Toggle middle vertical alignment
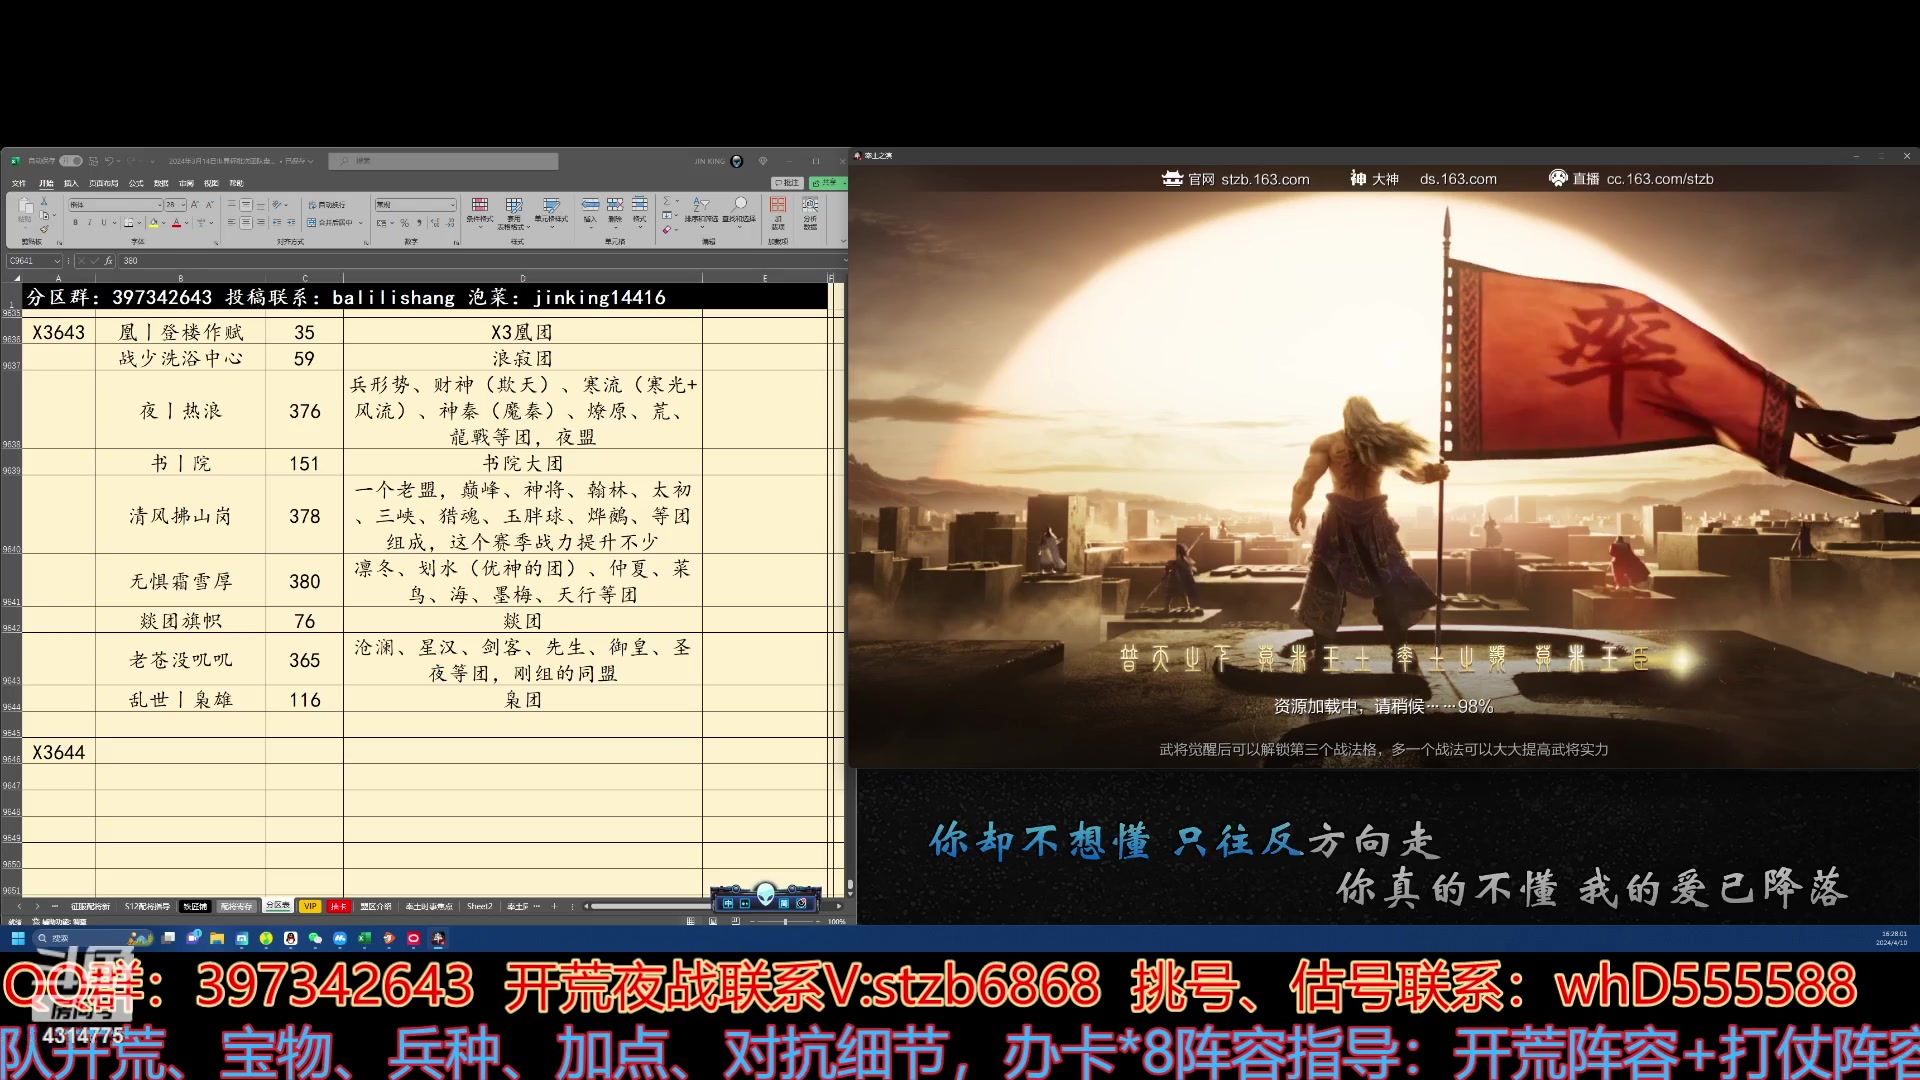Viewport: 1920px width, 1080px height. click(x=246, y=204)
